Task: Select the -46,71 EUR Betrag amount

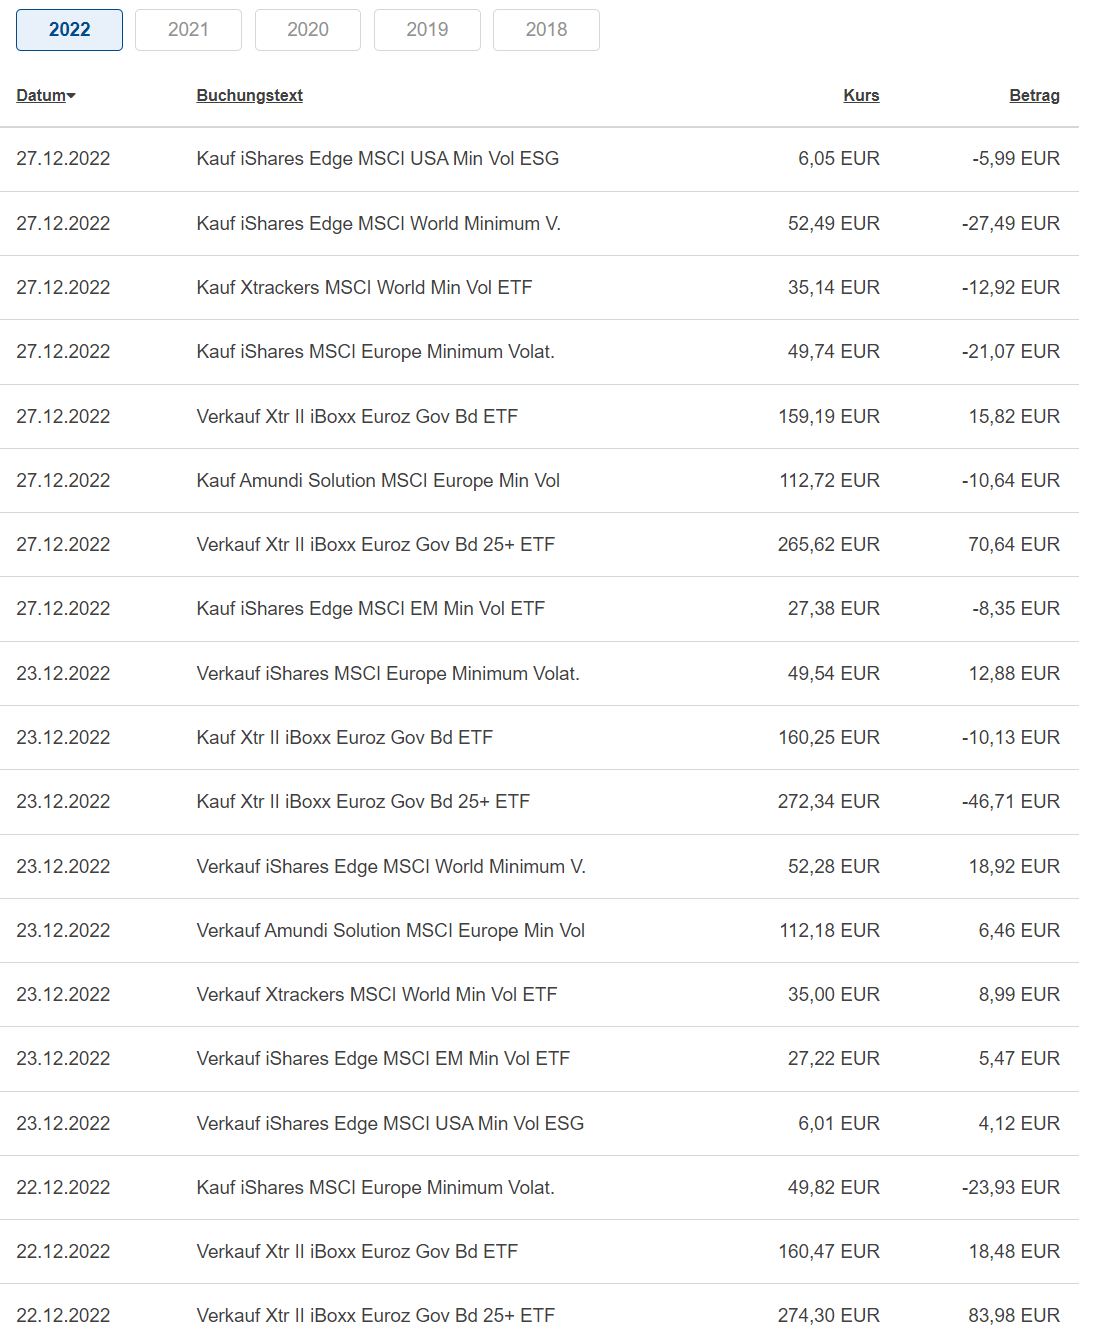Action: click(1010, 802)
